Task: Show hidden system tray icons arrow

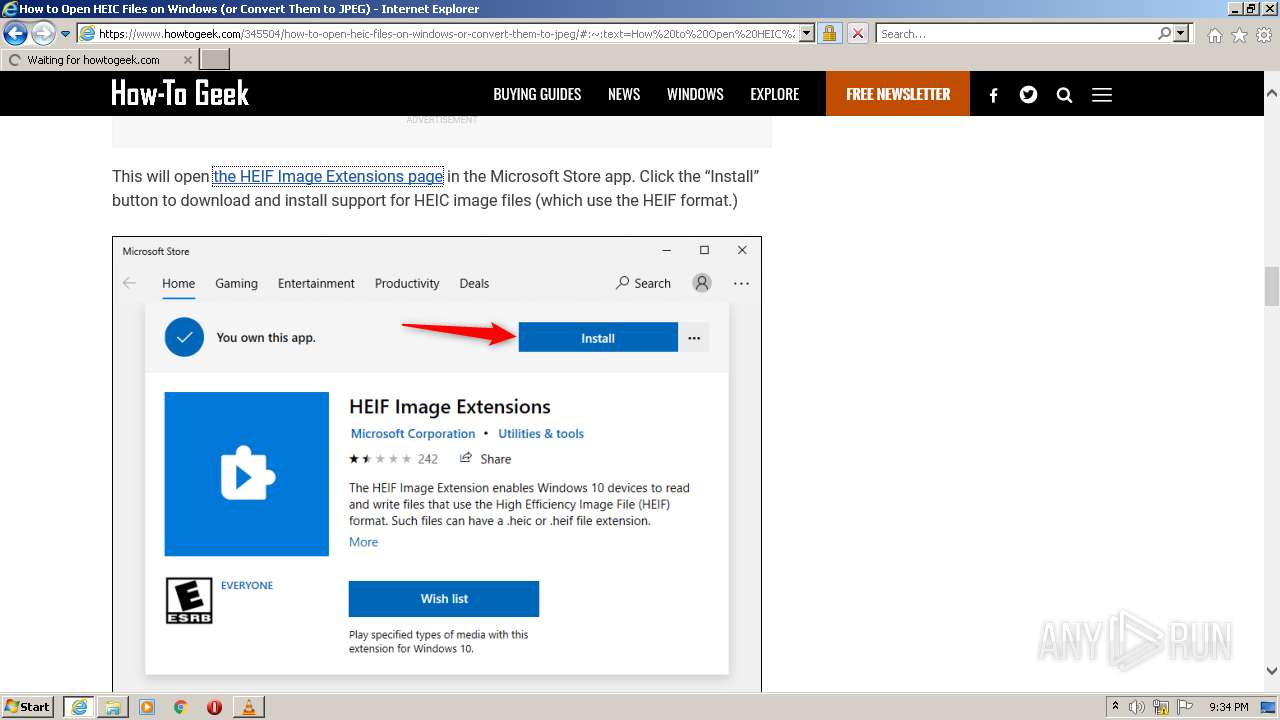Action: point(1115,707)
